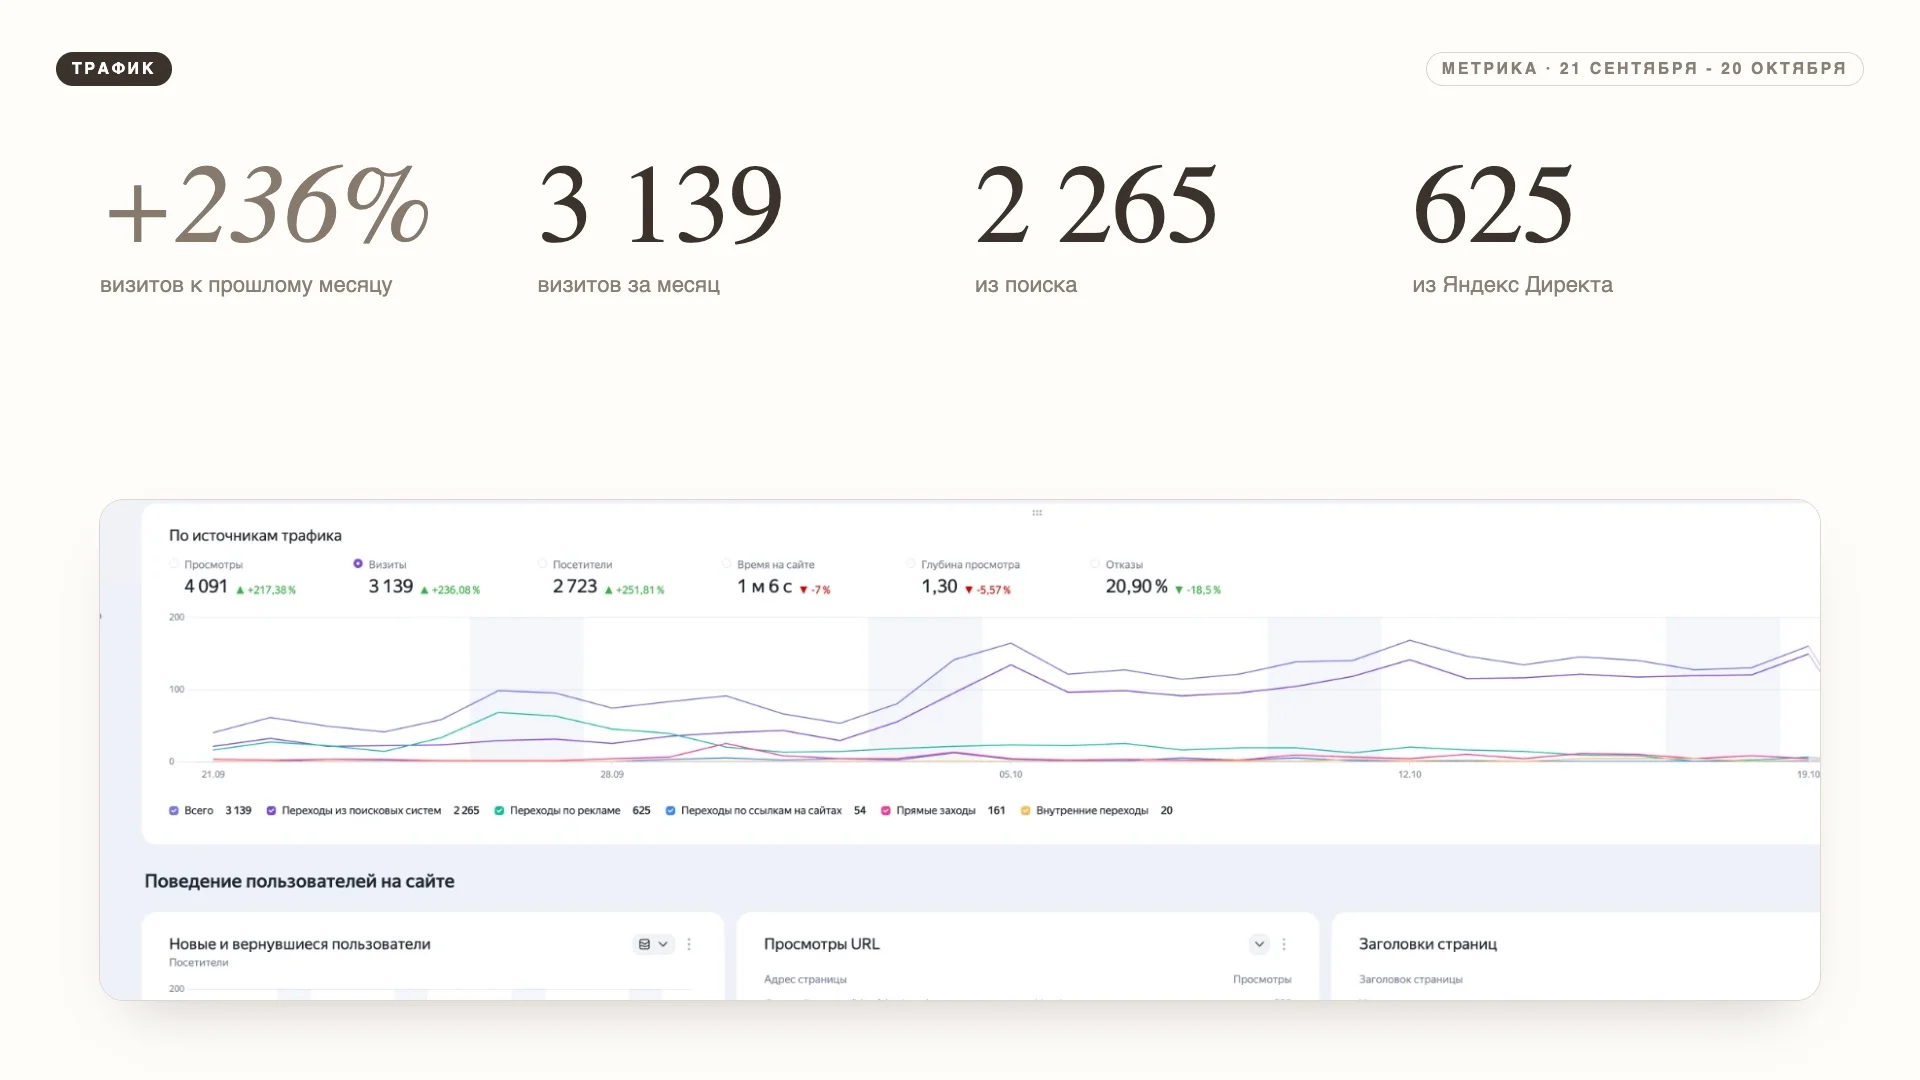
Task: Select the Глубина просмотра radio button
Action: 911,564
